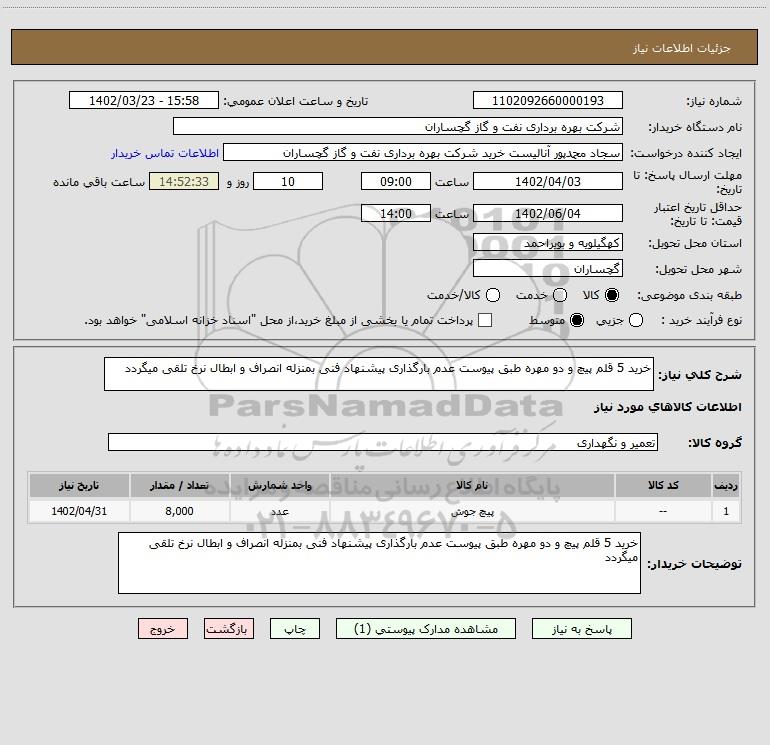
Task: Click the نام کالا column header
Action: pyautogui.click(x=472, y=485)
